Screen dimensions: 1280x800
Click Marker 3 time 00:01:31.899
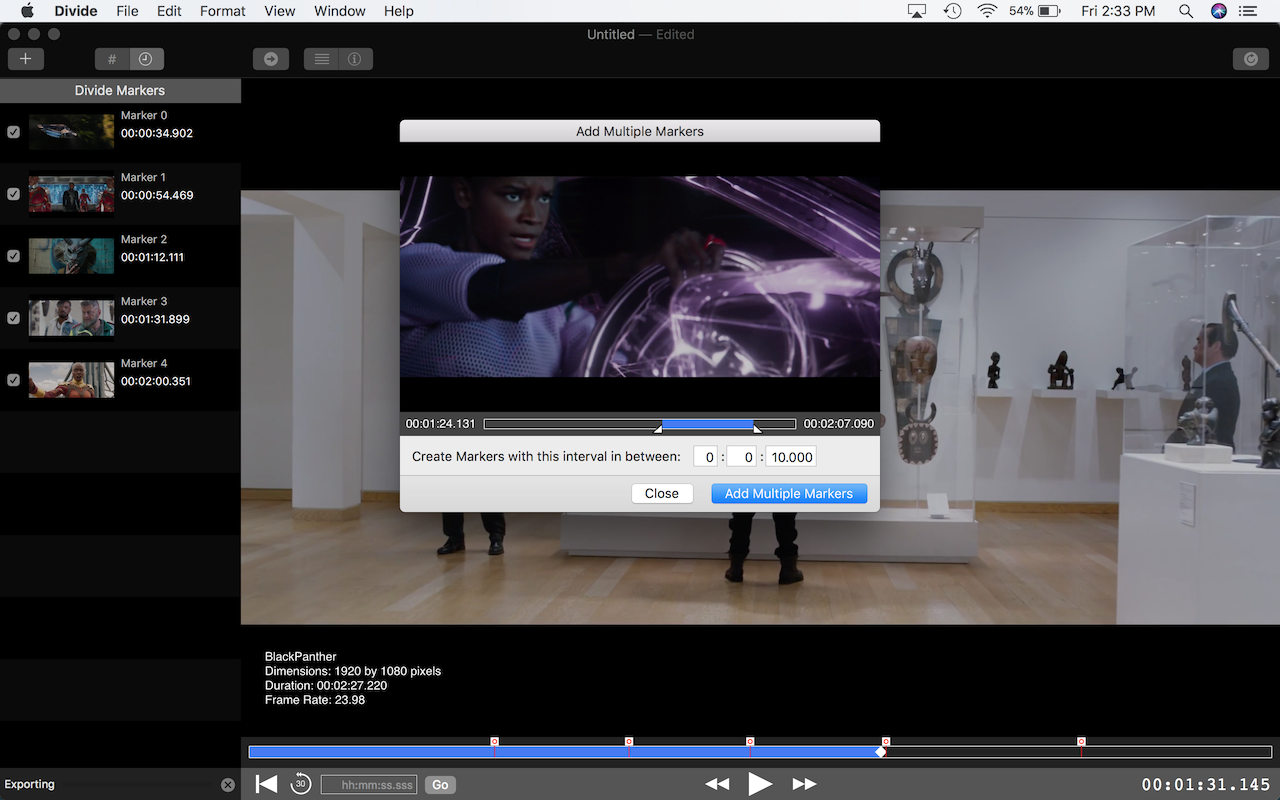click(x=155, y=319)
